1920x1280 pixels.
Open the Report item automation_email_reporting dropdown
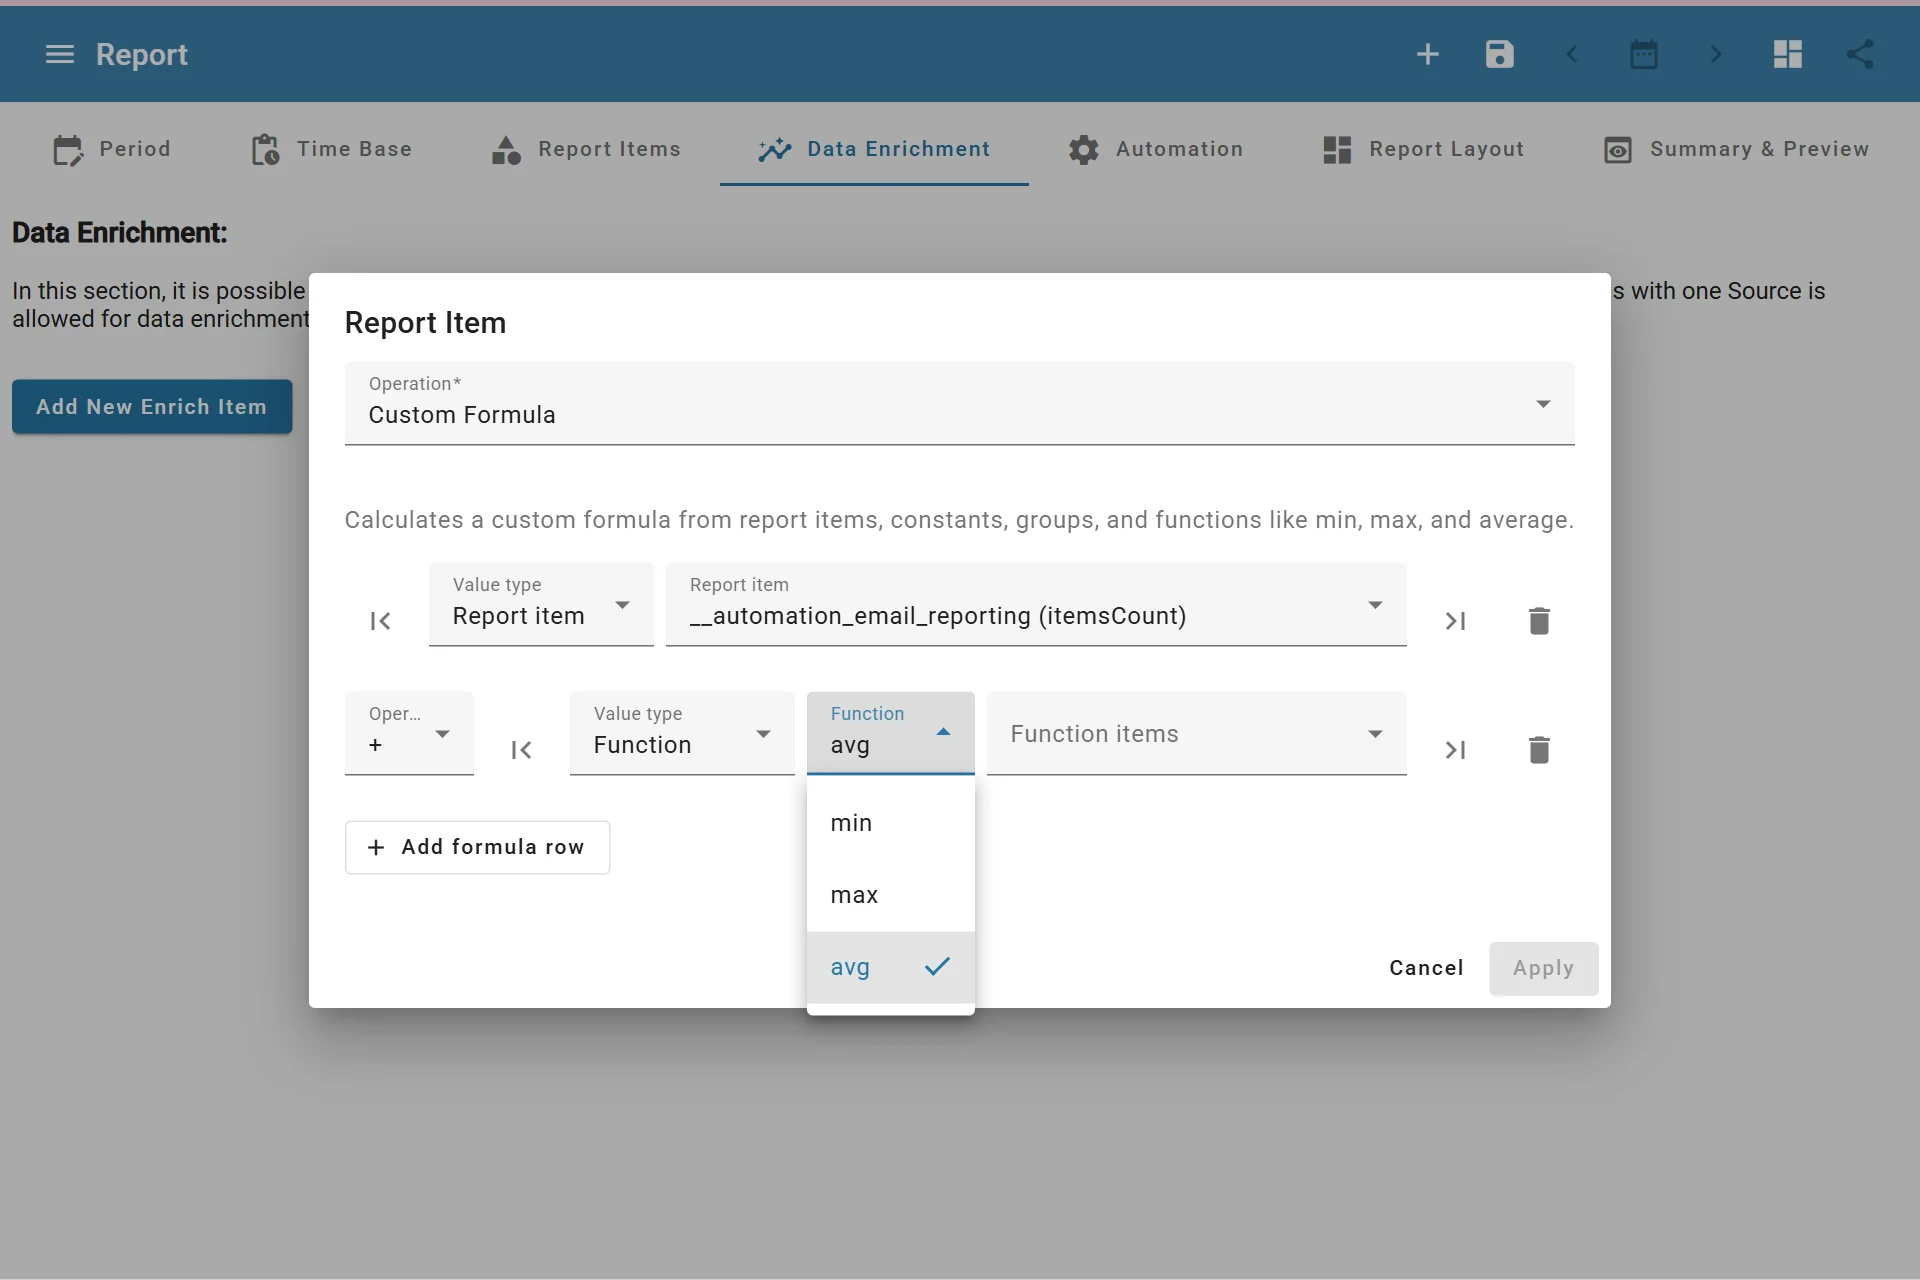tap(1036, 605)
